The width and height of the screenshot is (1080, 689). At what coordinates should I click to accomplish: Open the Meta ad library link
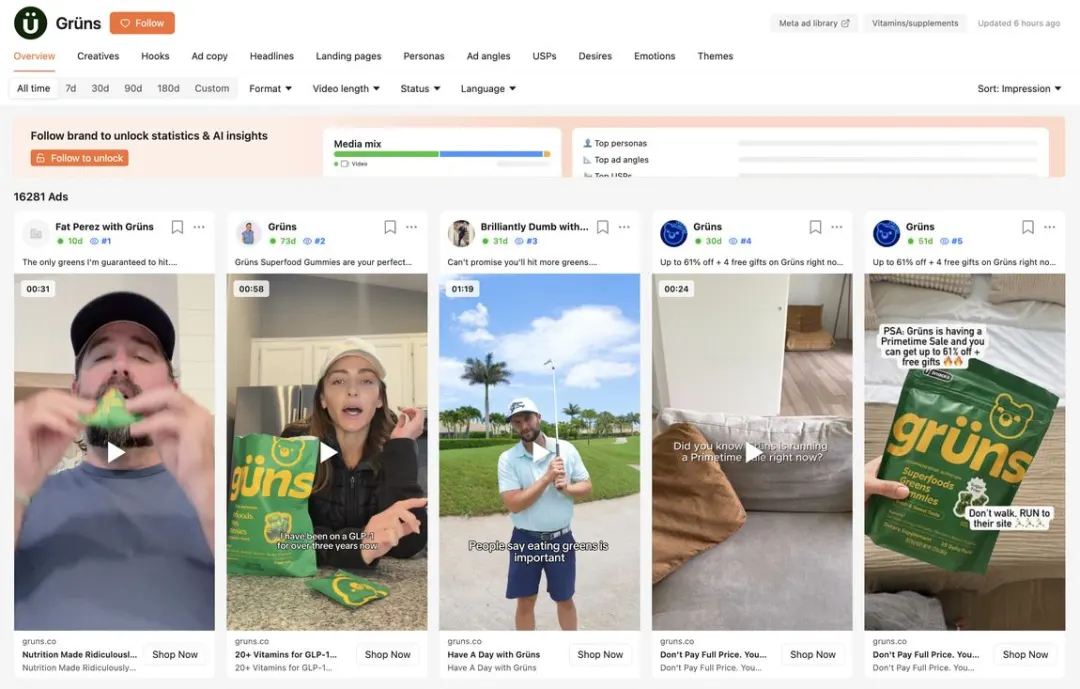[814, 23]
